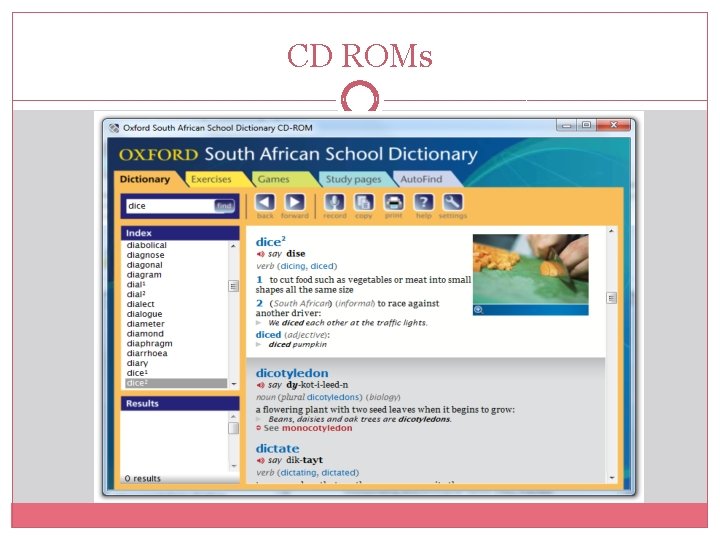Play pronunciation audio for dictate
Image resolution: width=720 pixels, height=540 pixels.
tap(260, 460)
